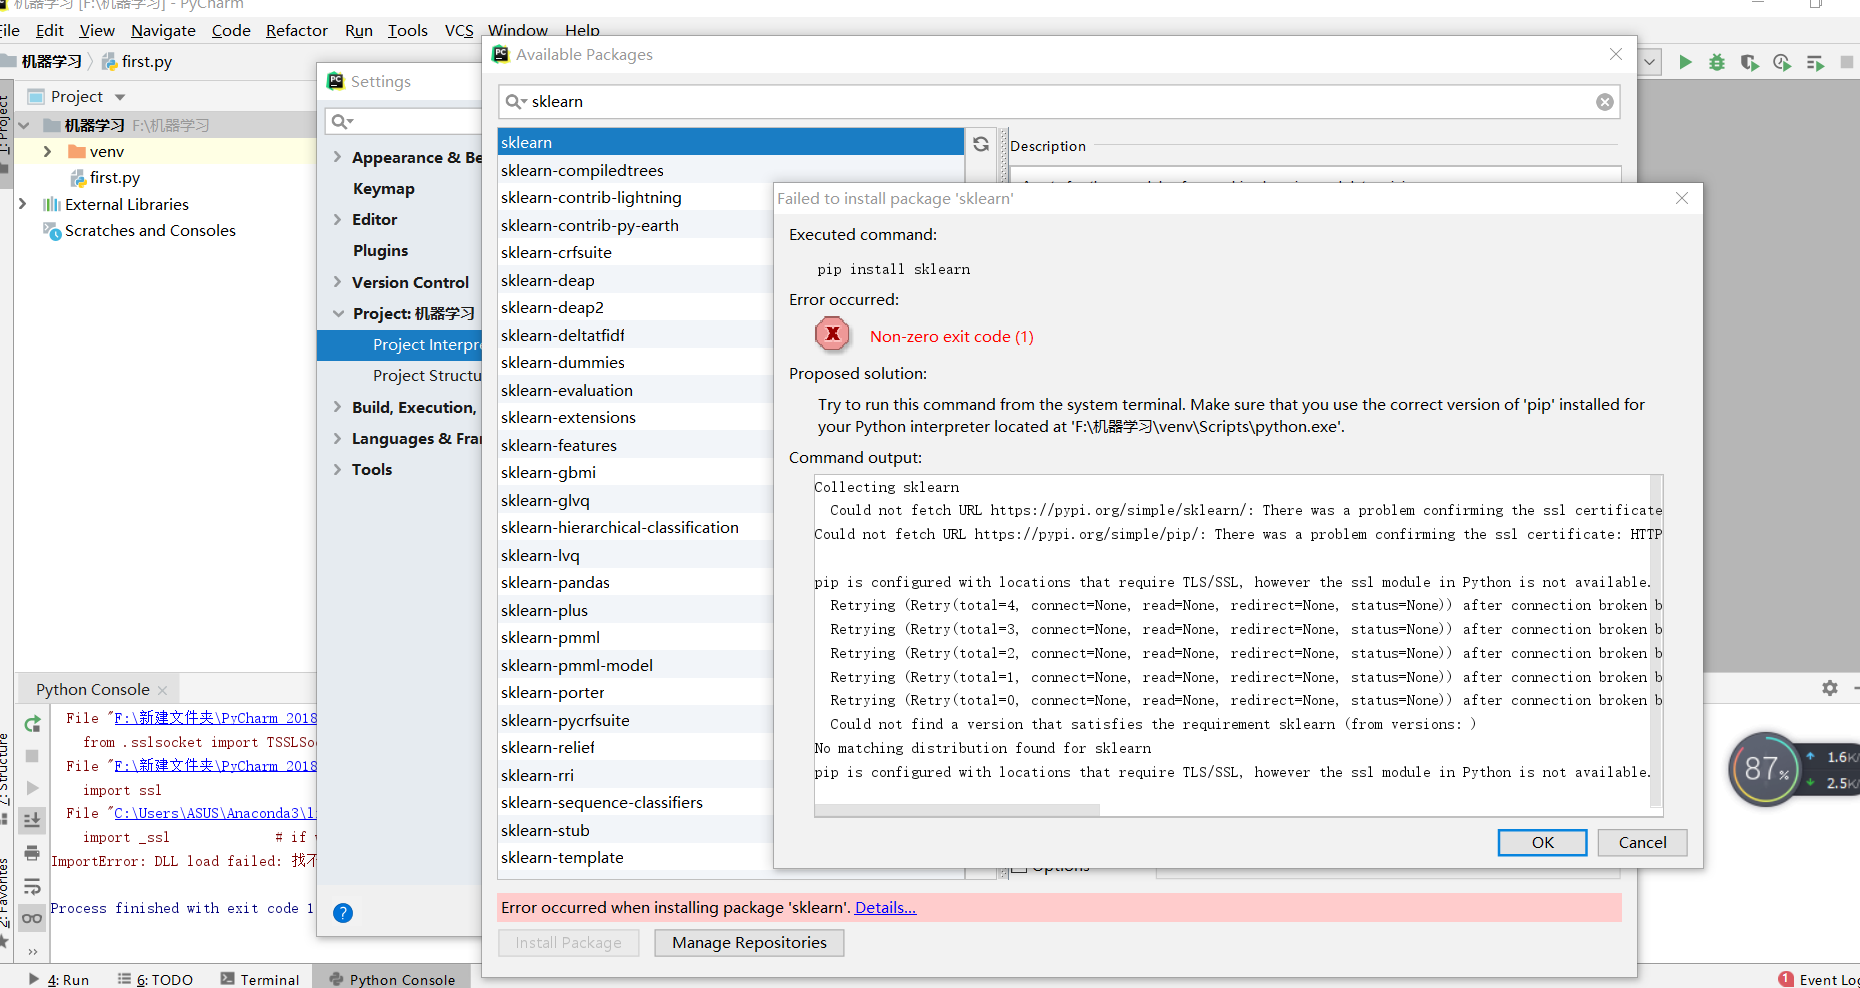The height and width of the screenshot is (988, 1860).
Task: Click the Debug bug icon
Action: (1717, 62)
